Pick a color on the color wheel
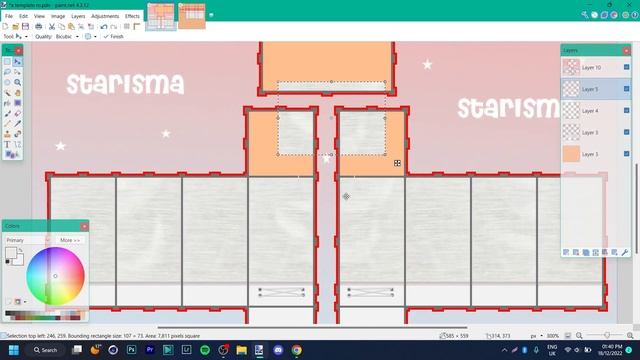640x360 pixels. click(x=56, y=276)
